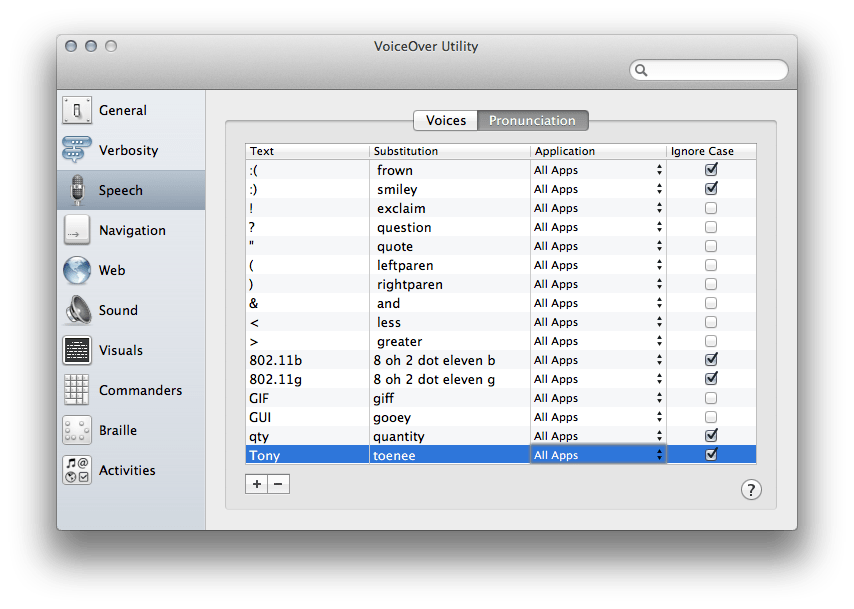Open Application dropdown for quantity row
854x609 pixels.
[598, 436]
